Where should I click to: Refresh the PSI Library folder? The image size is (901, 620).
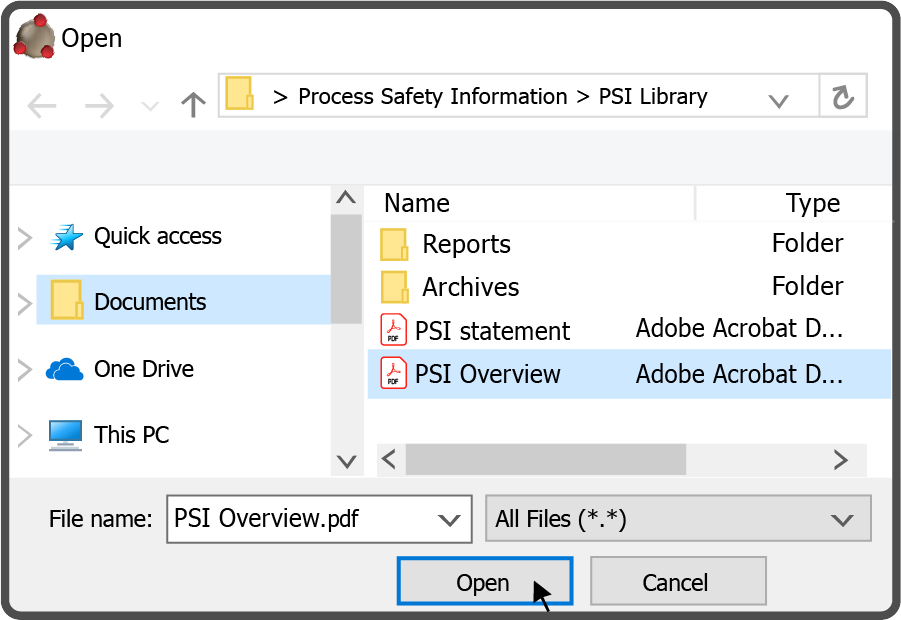[842, 97]
